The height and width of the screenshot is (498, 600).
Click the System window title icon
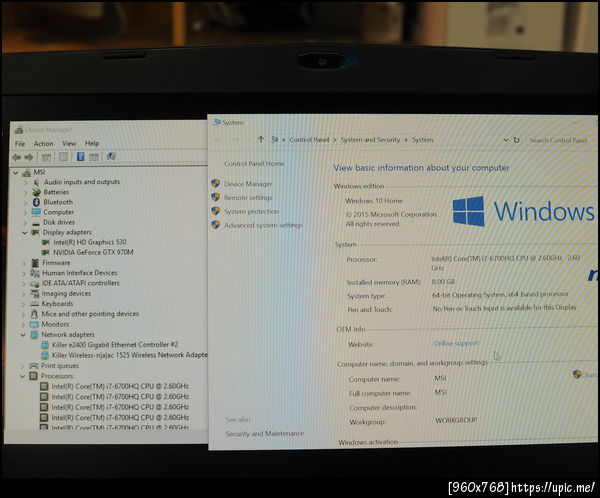point(217,122)
